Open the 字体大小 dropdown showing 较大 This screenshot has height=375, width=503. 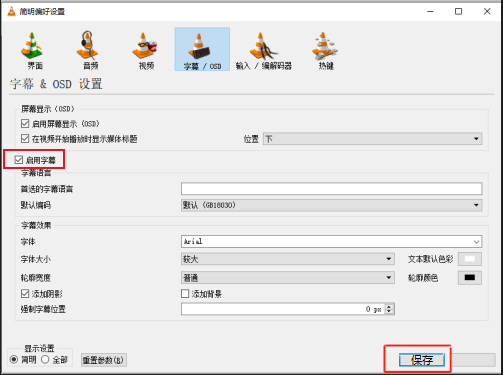pyautogui.click(x=288, y=259)
